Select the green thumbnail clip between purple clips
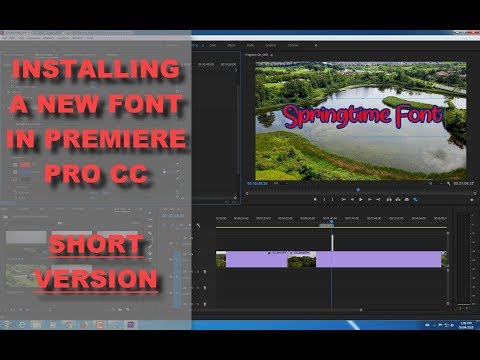The image size is (480, 360). point(302,259)
